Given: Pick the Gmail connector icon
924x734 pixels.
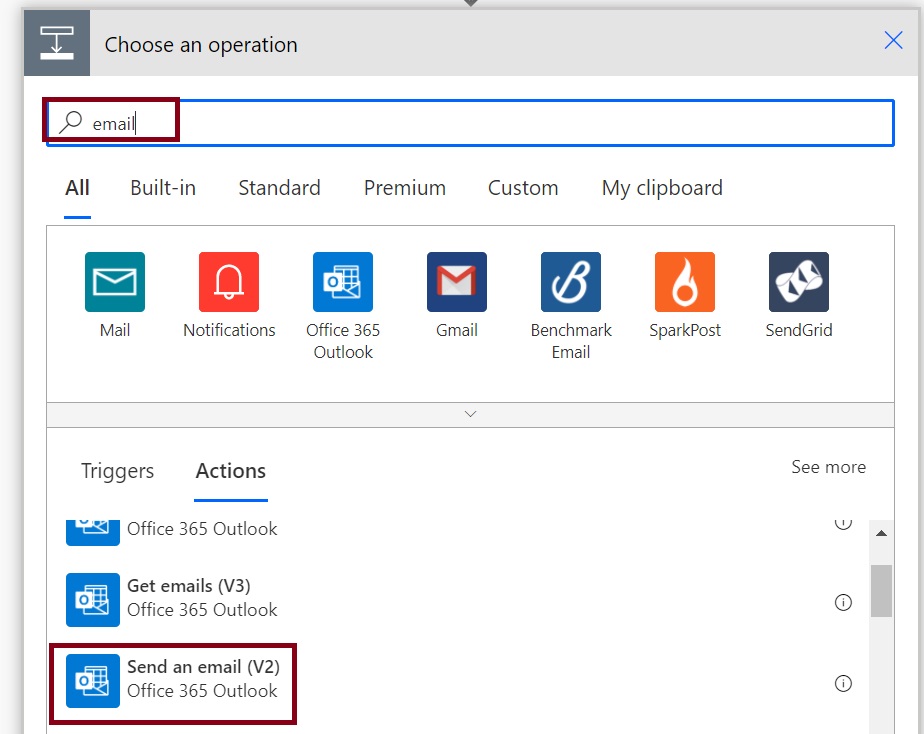Looking at the screenshot, I should [457, 282].
